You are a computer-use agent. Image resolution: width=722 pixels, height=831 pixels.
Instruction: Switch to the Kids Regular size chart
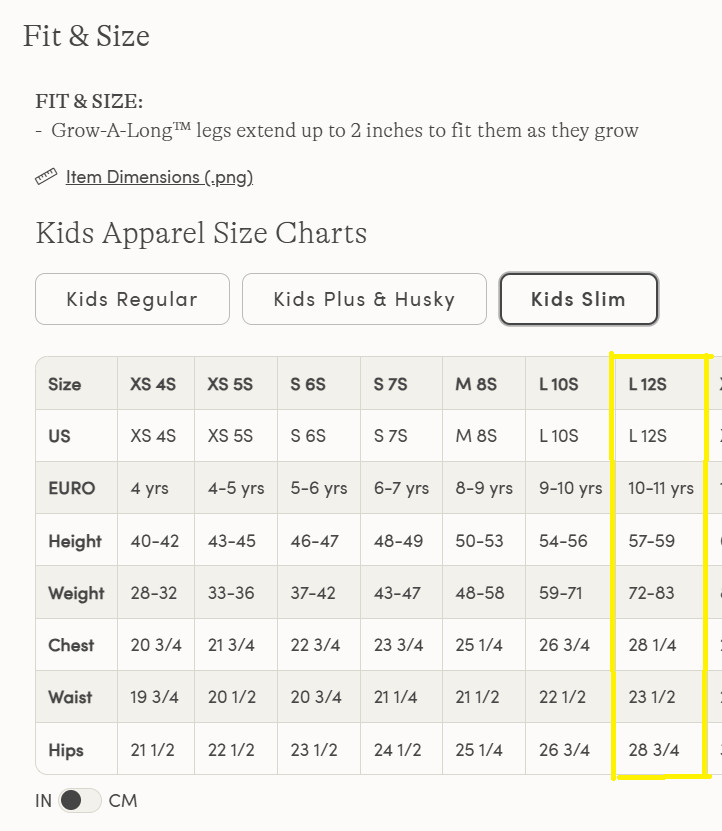[x=132, y=299]
